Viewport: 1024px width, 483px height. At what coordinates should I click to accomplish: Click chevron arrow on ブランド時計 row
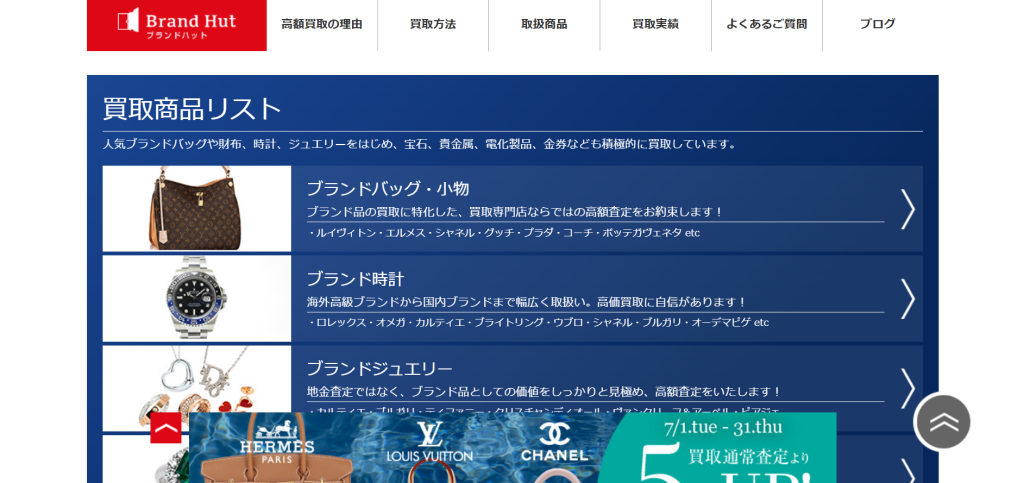[908, 299]
